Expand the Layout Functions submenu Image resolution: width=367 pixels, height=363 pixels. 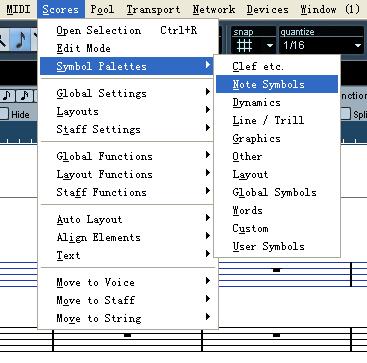pos(128,174)
